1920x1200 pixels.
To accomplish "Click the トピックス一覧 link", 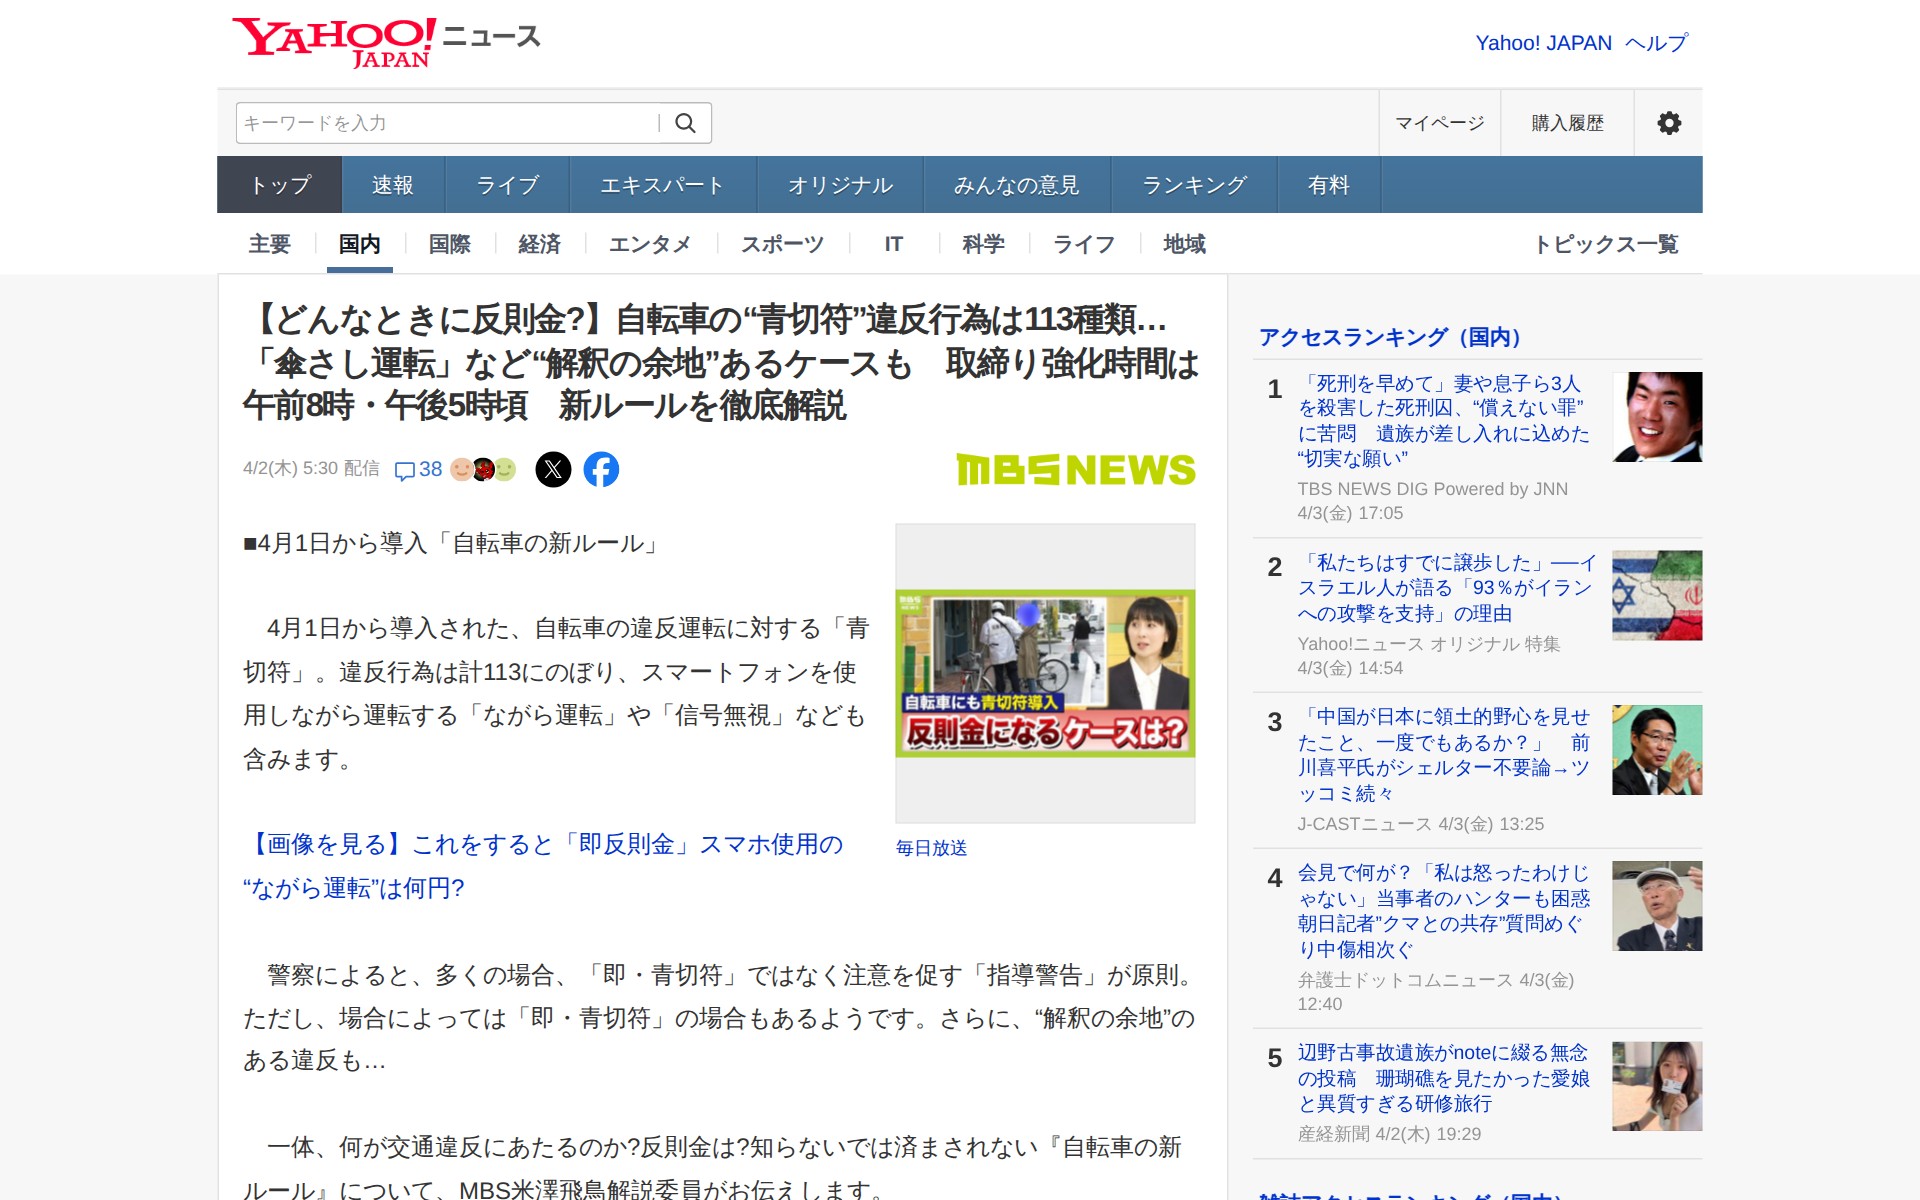I will click(1605, 244).
